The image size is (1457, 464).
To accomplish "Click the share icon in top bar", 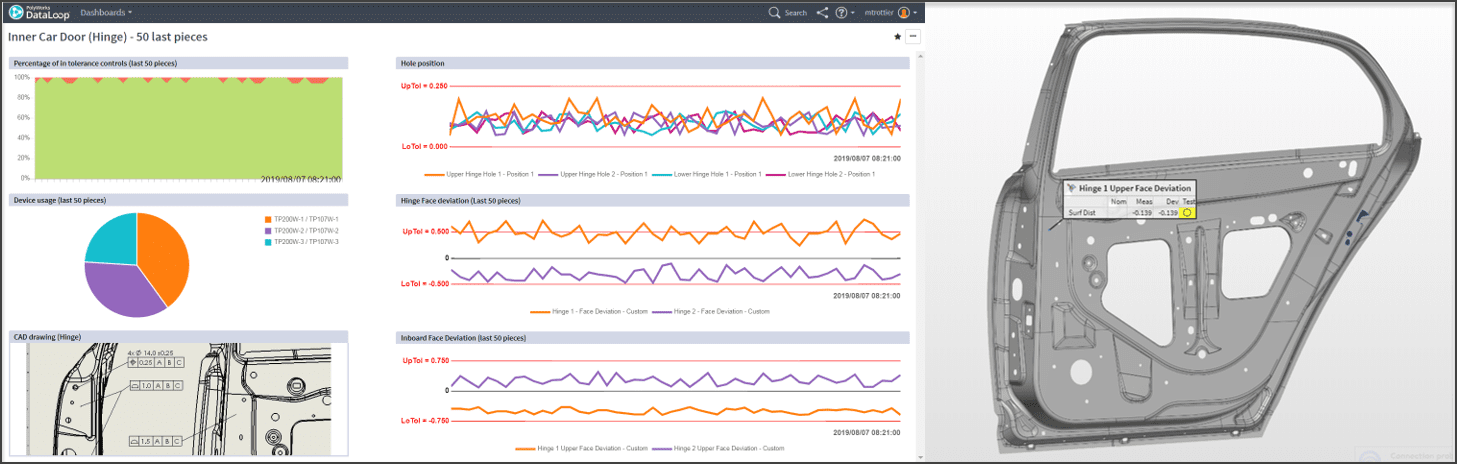I will (822, 13).
